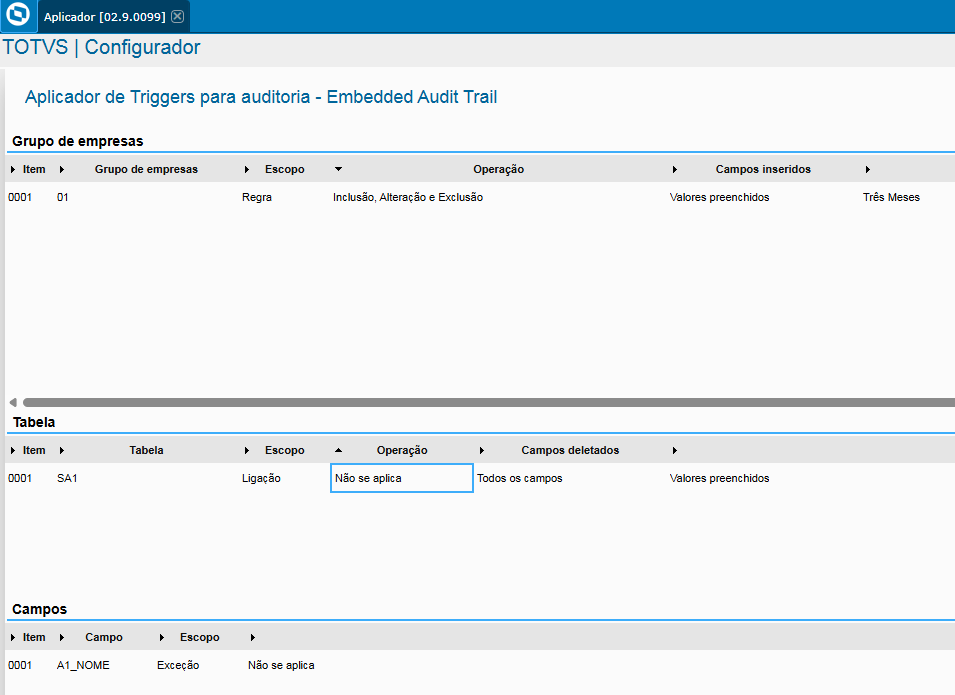
Task: Select Valores preenchidos in Grupo de empresas row
Action: [x=719, y=197]
